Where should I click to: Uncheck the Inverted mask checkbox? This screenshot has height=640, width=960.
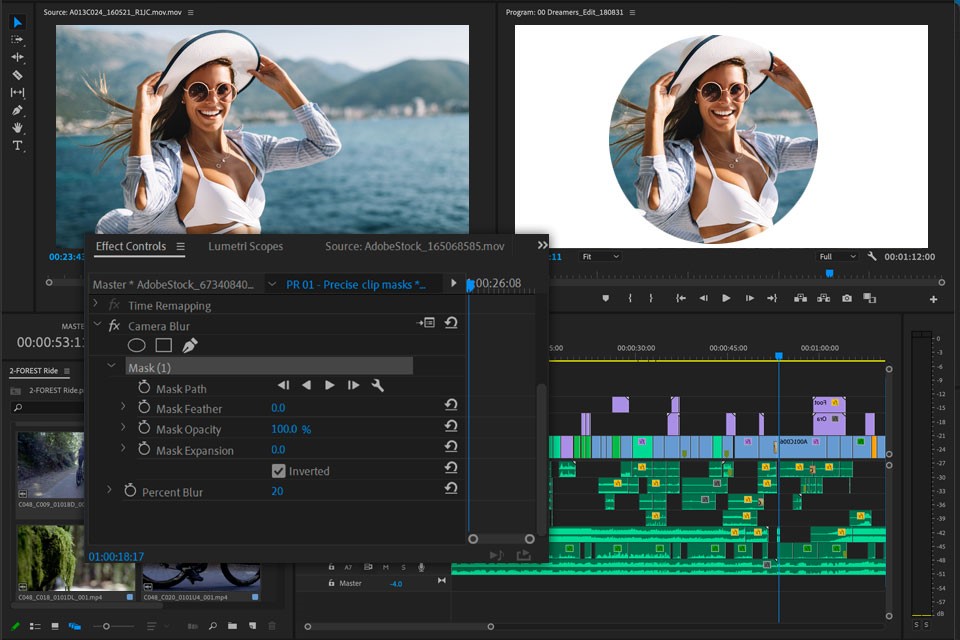point(279,471)
